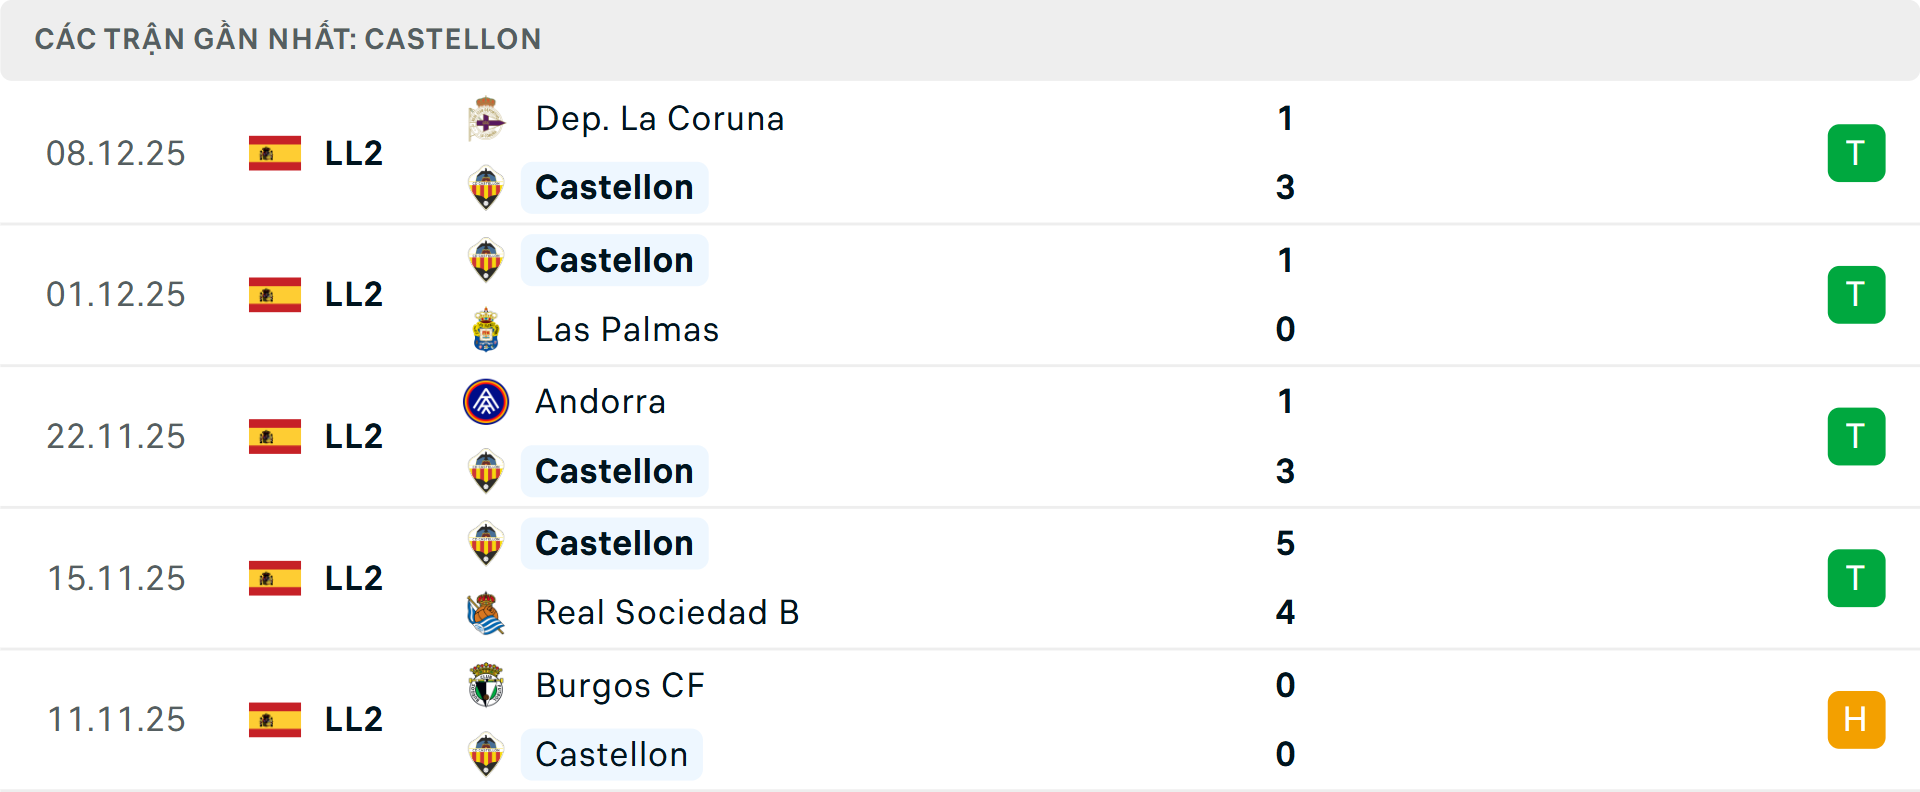
Task: Select the Castellon badge next to the 08.12.25 match
Action: 486,187
